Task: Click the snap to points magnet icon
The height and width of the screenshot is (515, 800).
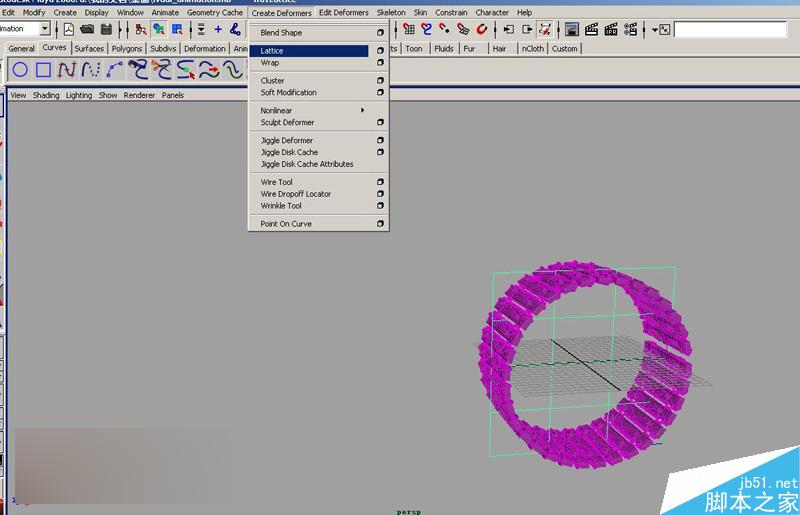Action: pos(444,30)
